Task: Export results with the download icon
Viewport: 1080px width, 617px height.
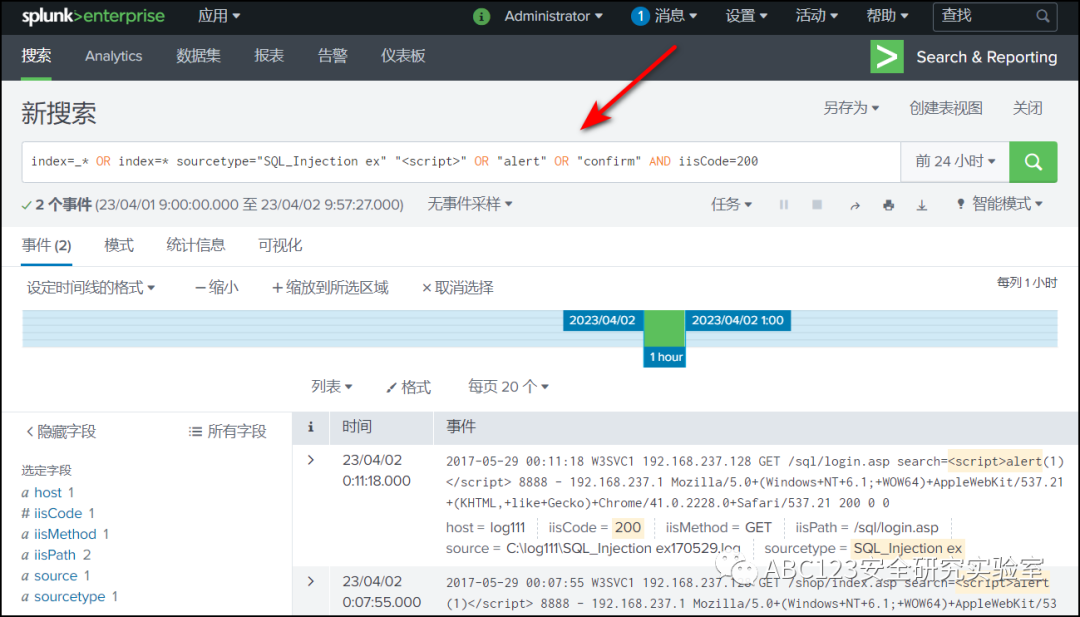Action: [x=922, y=205]
